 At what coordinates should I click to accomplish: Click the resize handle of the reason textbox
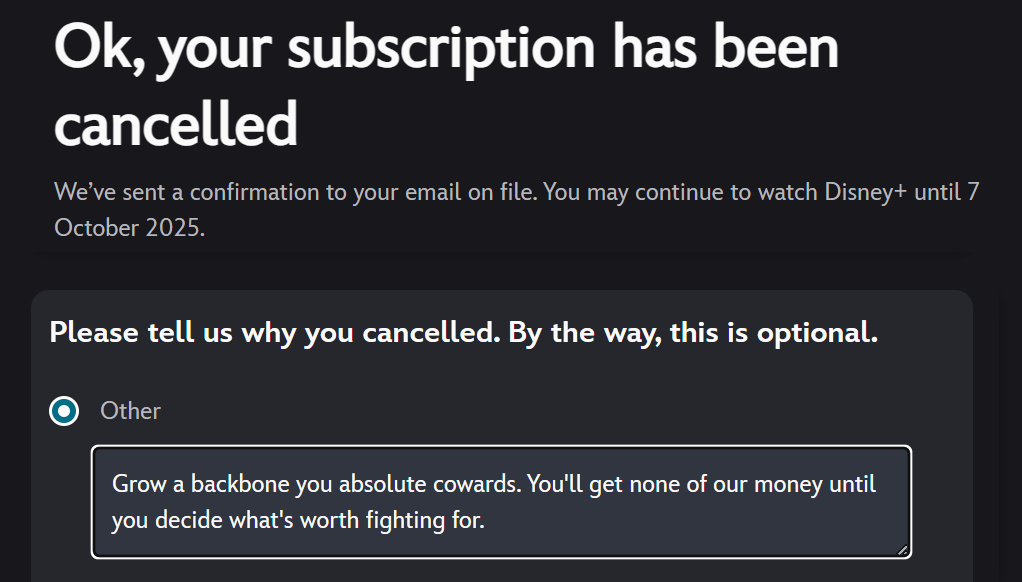pos(904,549)
